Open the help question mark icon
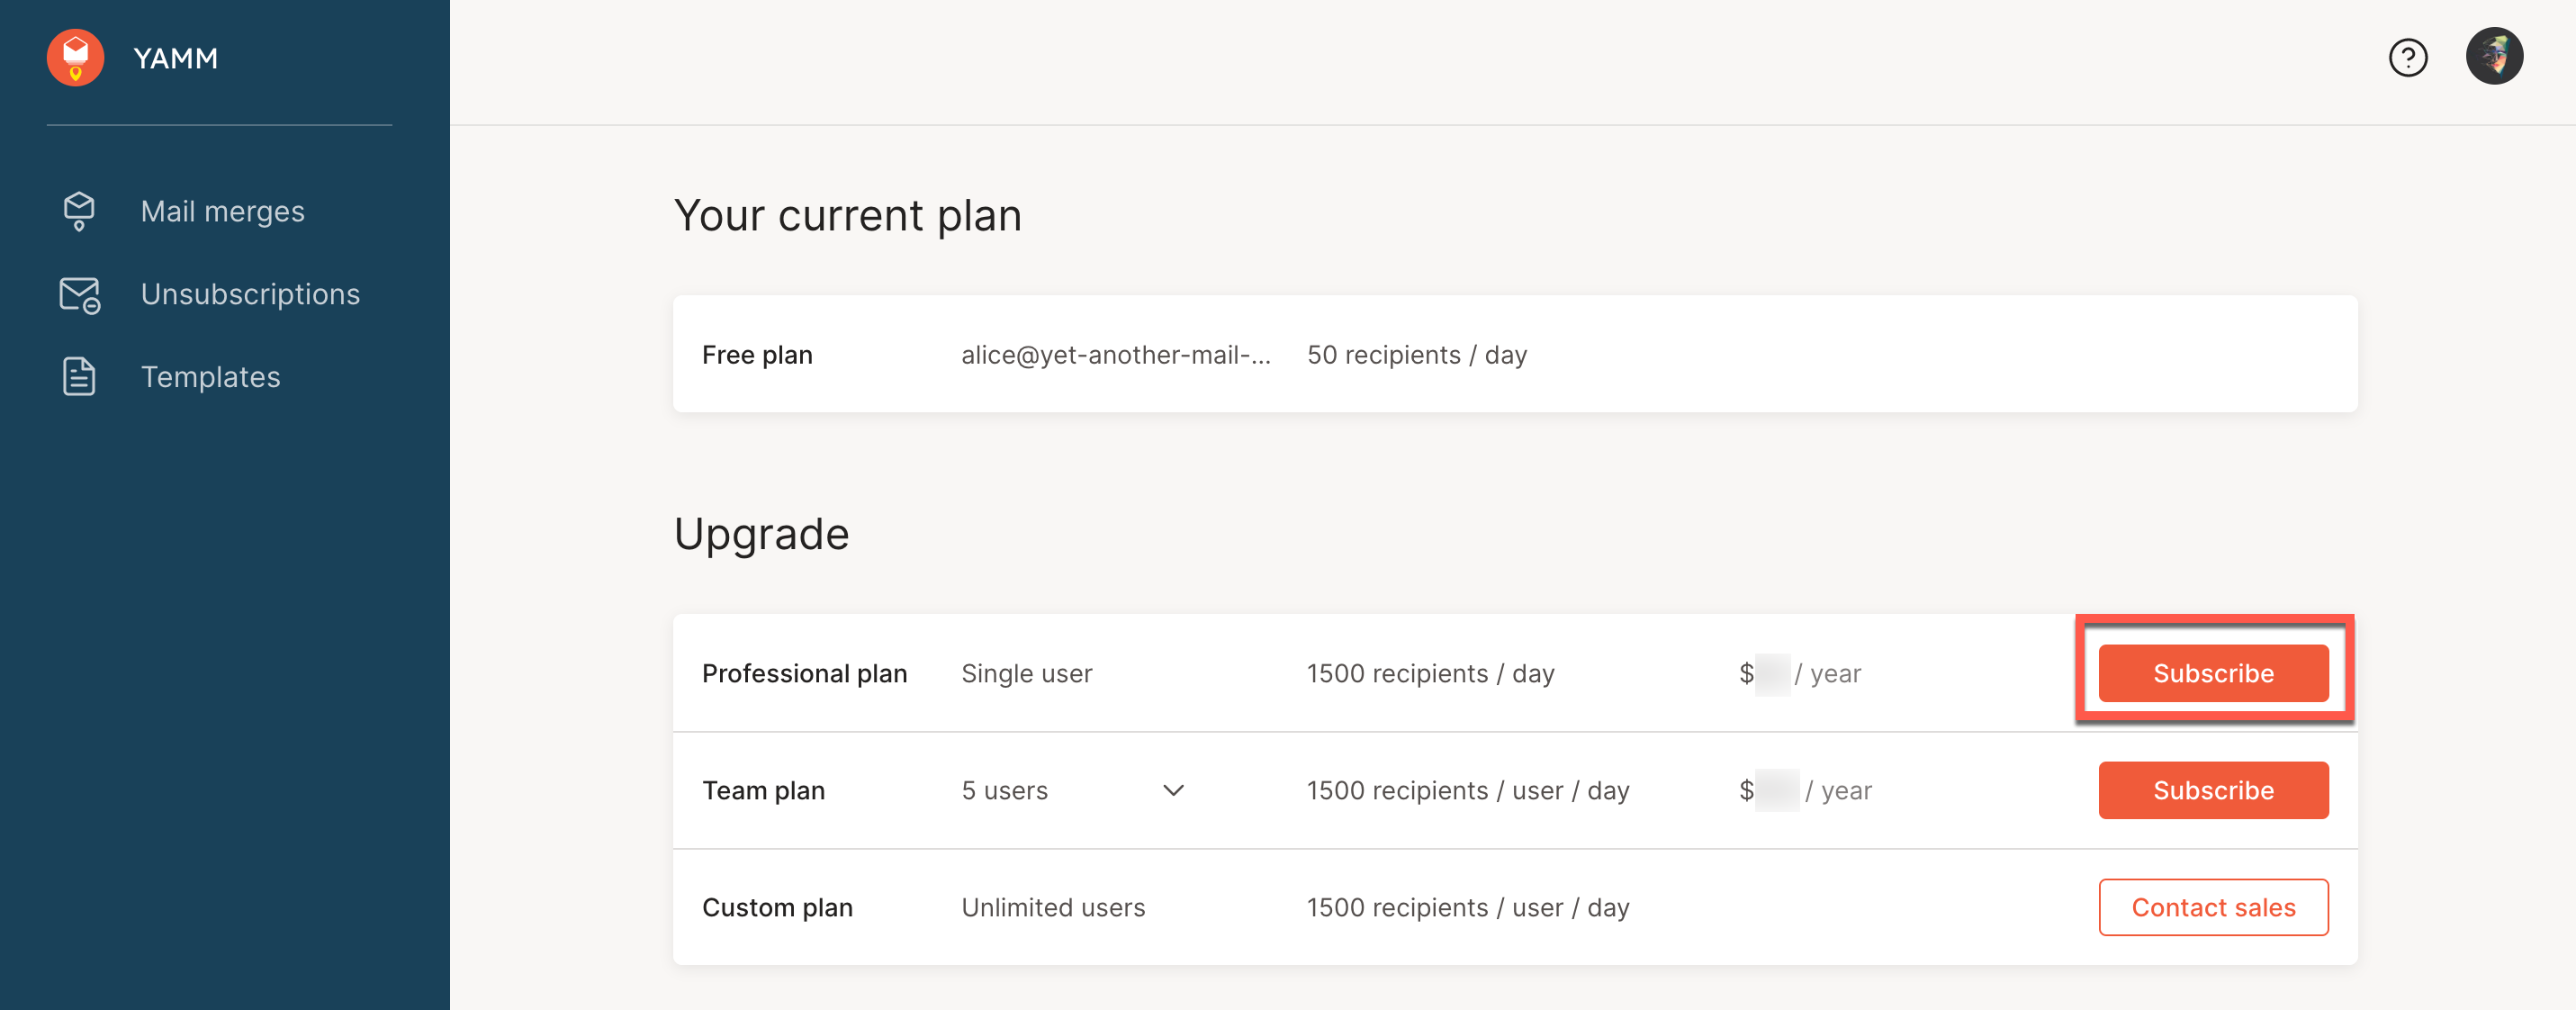2576x1010 pixels. click(2408, 58)
